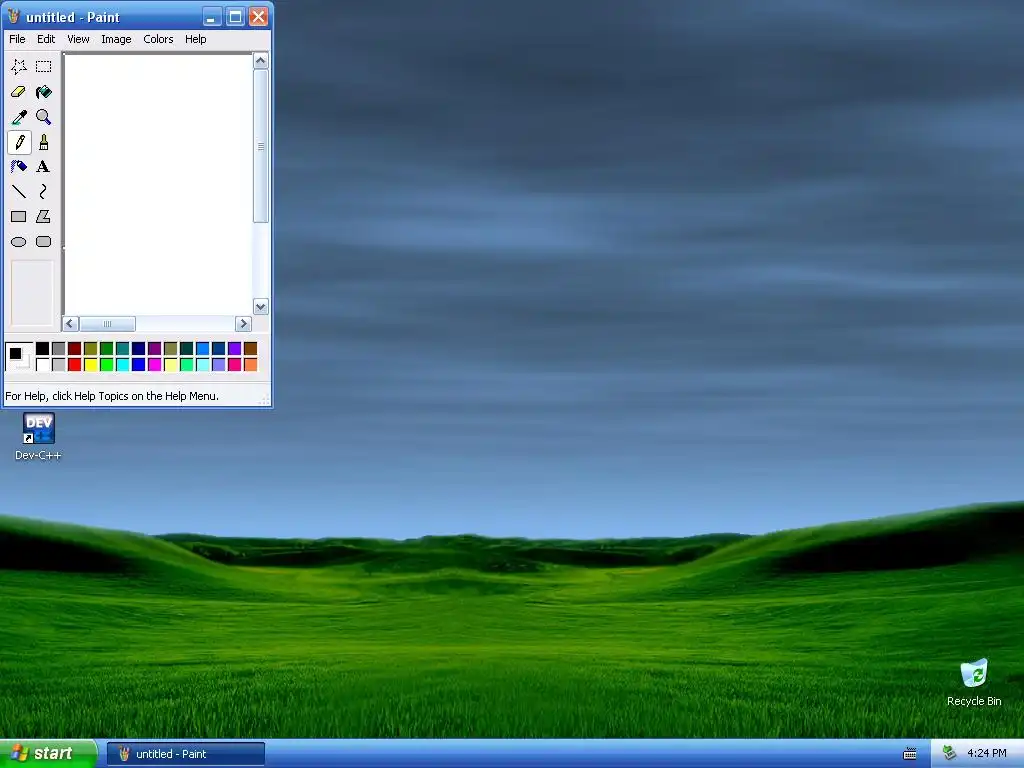
Task: Click the white drawing canvas
Action: point(158,184)
